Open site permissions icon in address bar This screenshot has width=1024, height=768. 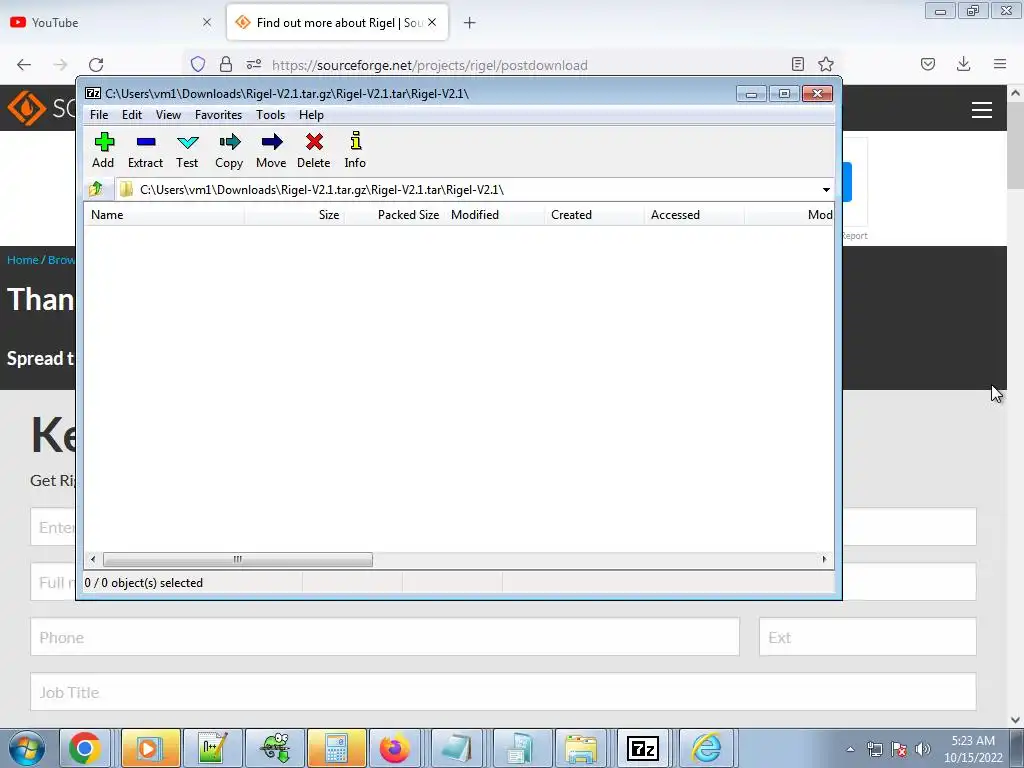coord(254,64)
